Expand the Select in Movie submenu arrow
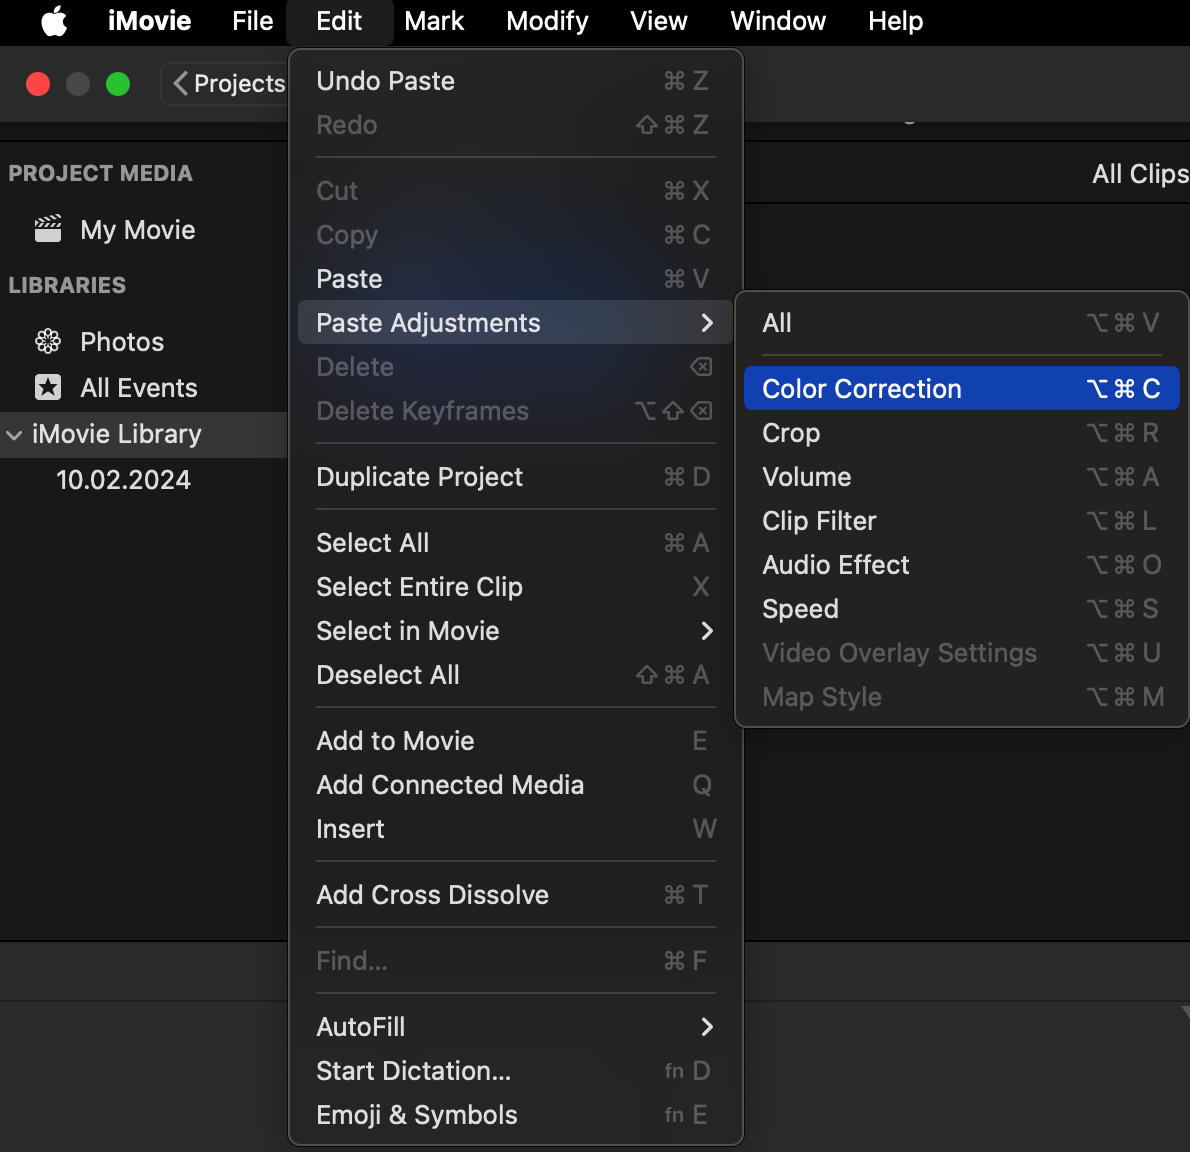Screen dimensions: 1190x1152 pos(707,631)
